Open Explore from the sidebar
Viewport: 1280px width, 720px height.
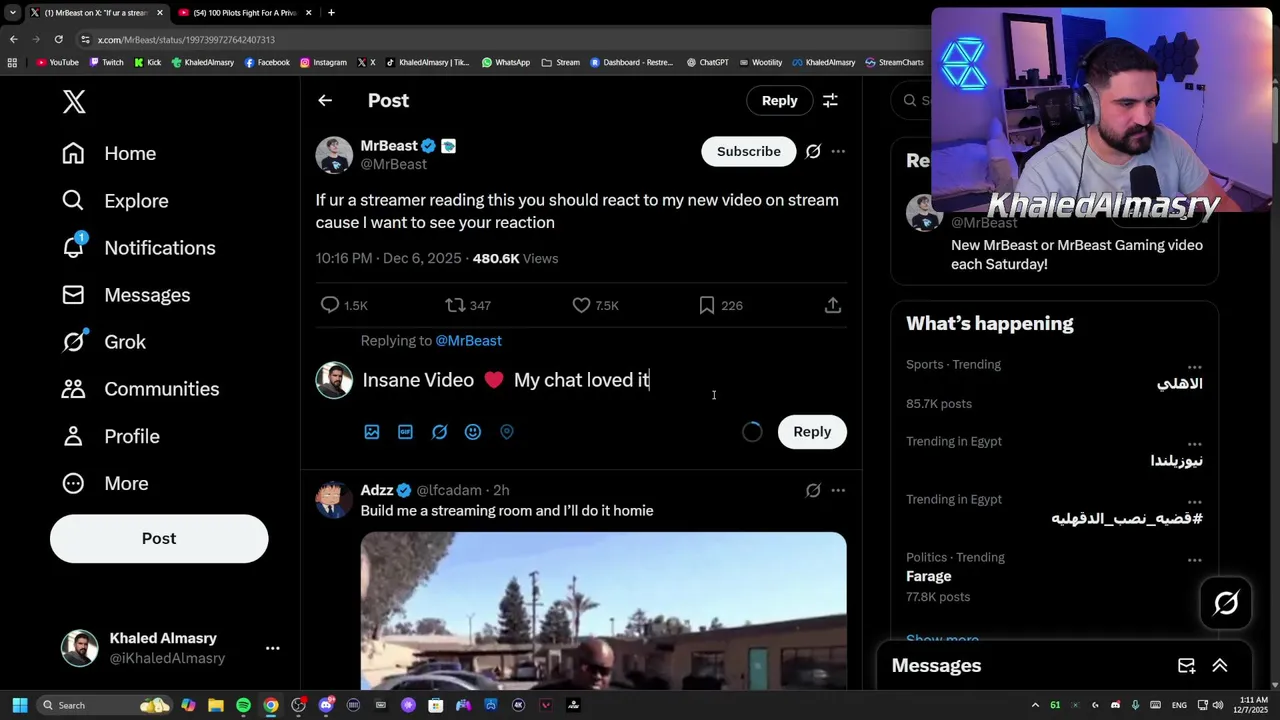click(x=115, y=200)
